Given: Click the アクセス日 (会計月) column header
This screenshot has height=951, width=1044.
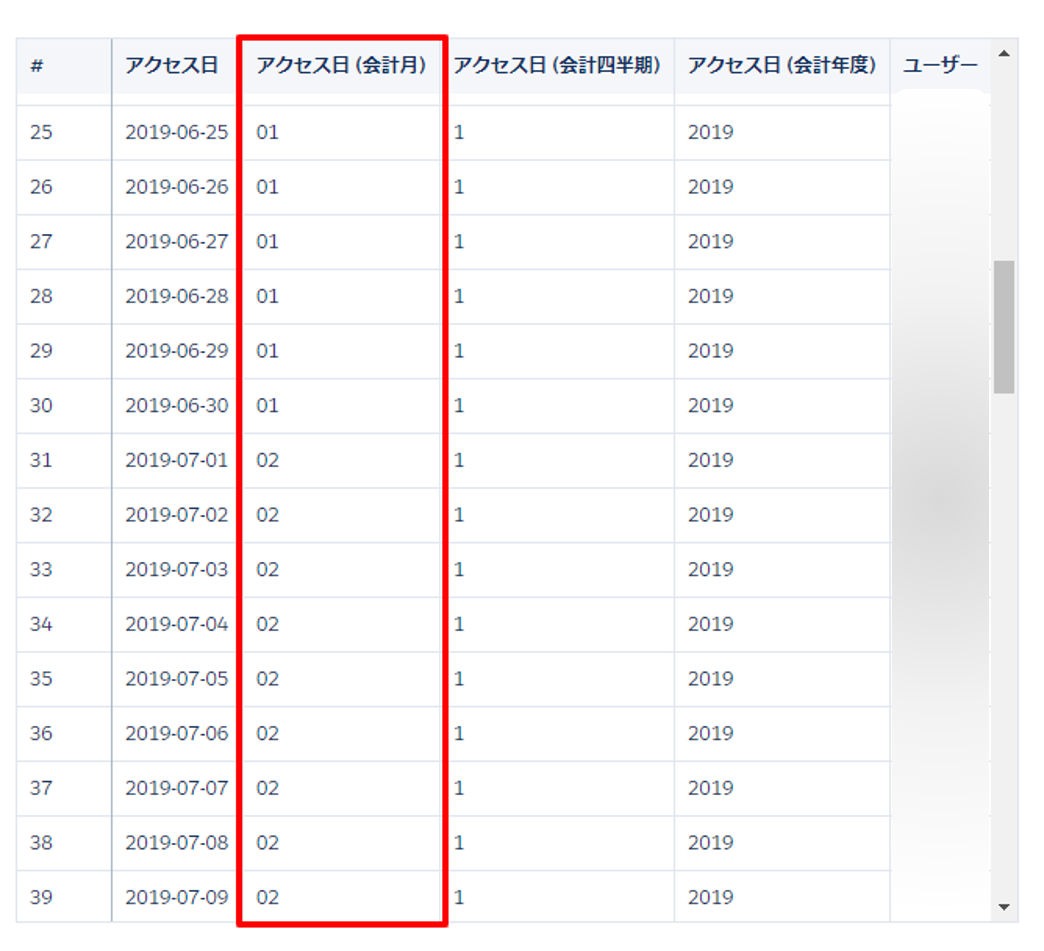Looking at the screenshot, I should click(341, 66).
